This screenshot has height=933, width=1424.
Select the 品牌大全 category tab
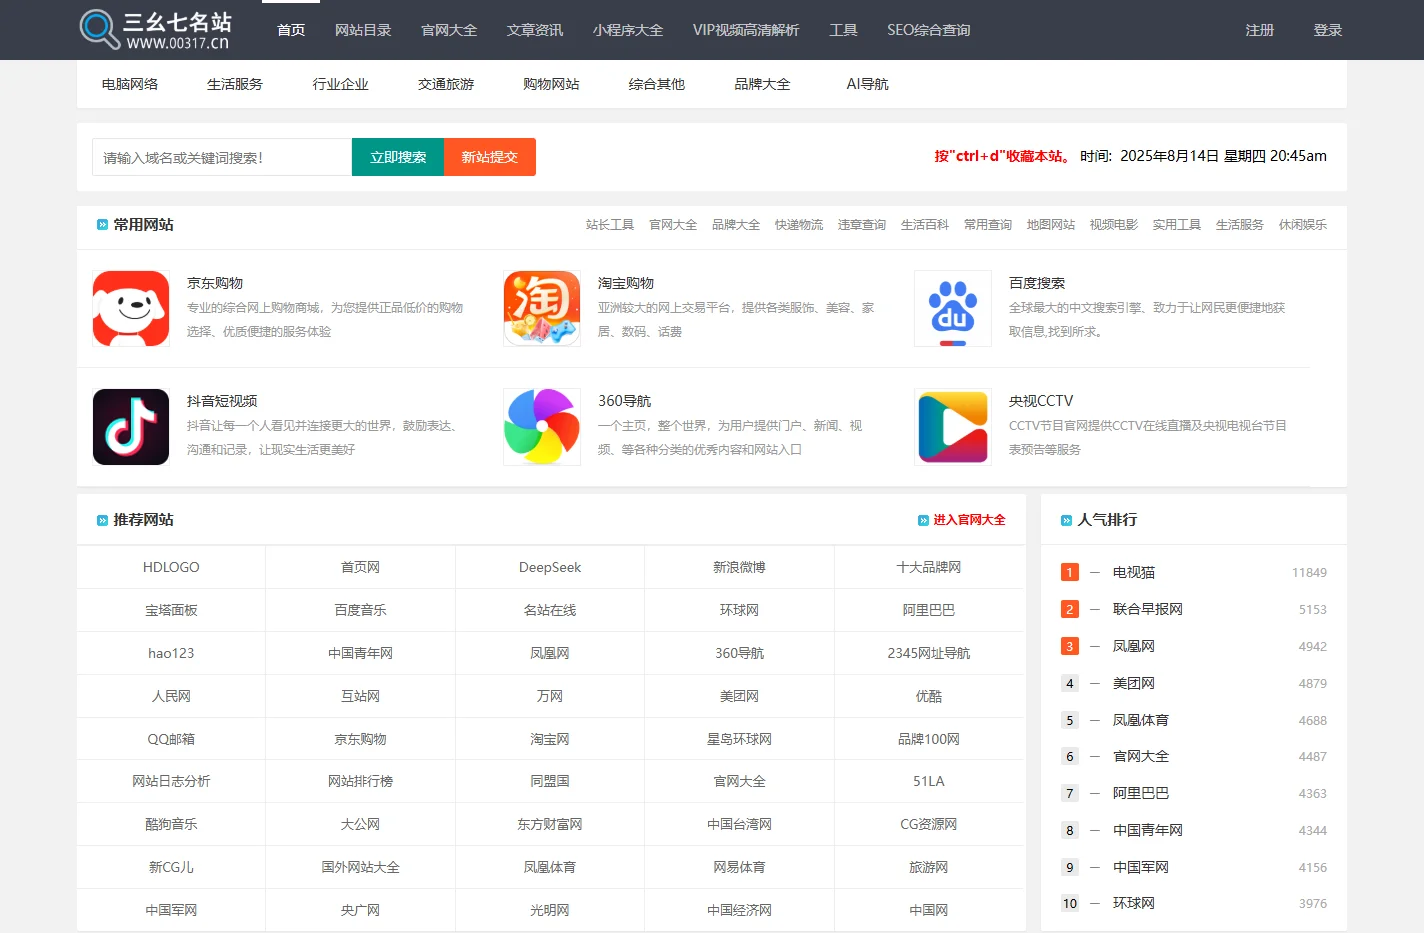click(762, 84)
